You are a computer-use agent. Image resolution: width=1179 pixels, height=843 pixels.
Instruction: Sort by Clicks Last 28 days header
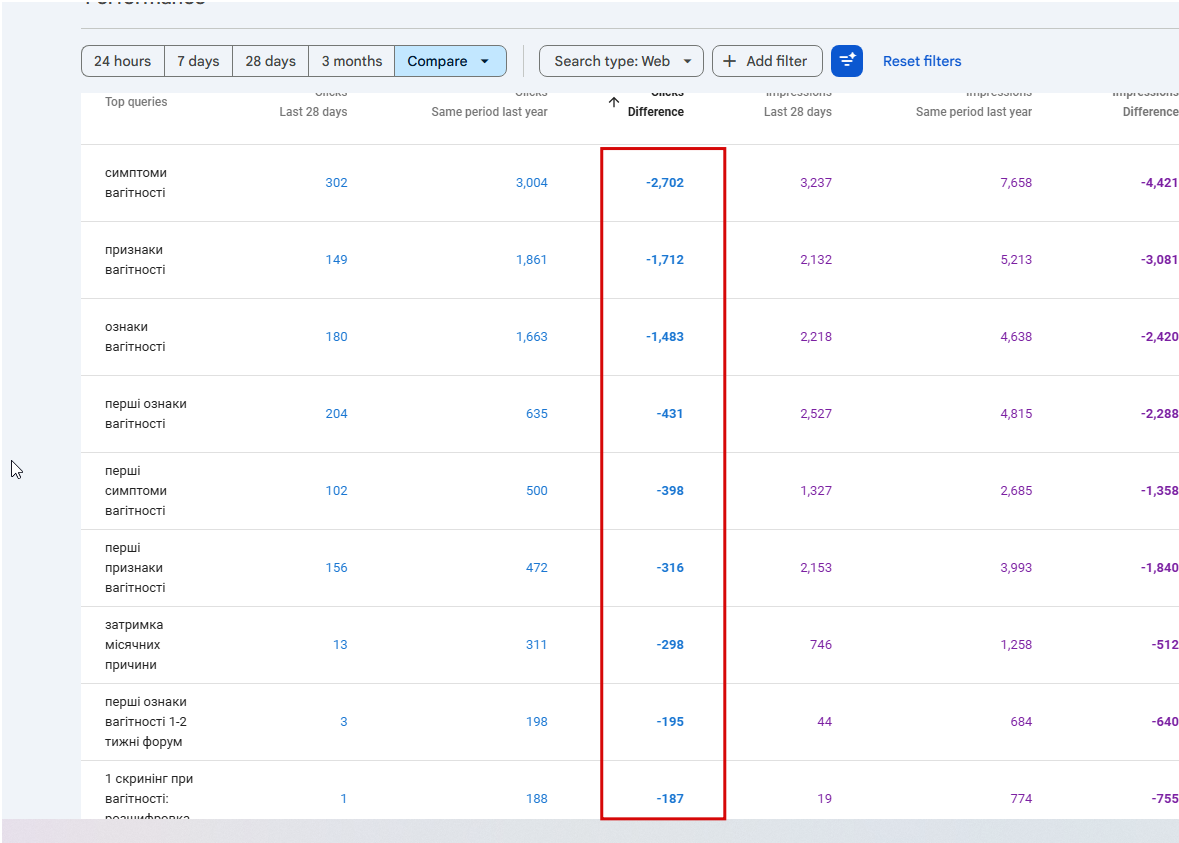coord(313,104)
